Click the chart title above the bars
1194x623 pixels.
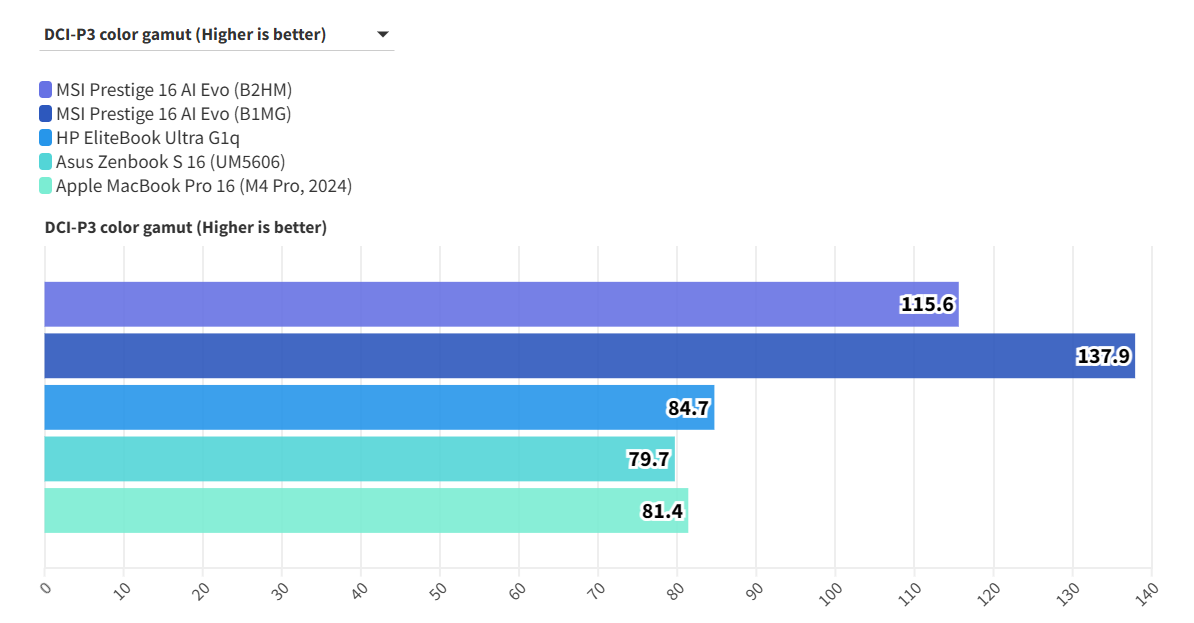click(185, 228)
